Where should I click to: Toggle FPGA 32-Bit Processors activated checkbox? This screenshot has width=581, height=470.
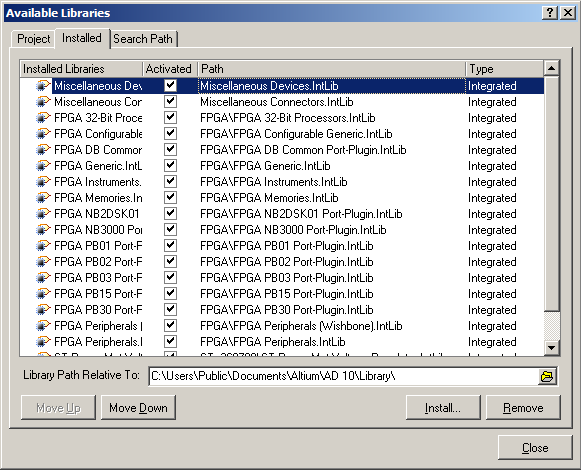point(170,118)
